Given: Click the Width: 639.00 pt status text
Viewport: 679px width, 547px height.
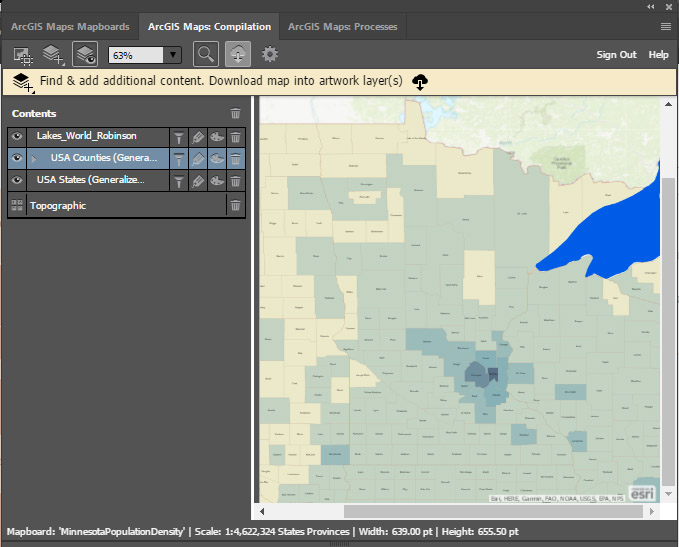Looking at the screenshot, I should (395, 531).
